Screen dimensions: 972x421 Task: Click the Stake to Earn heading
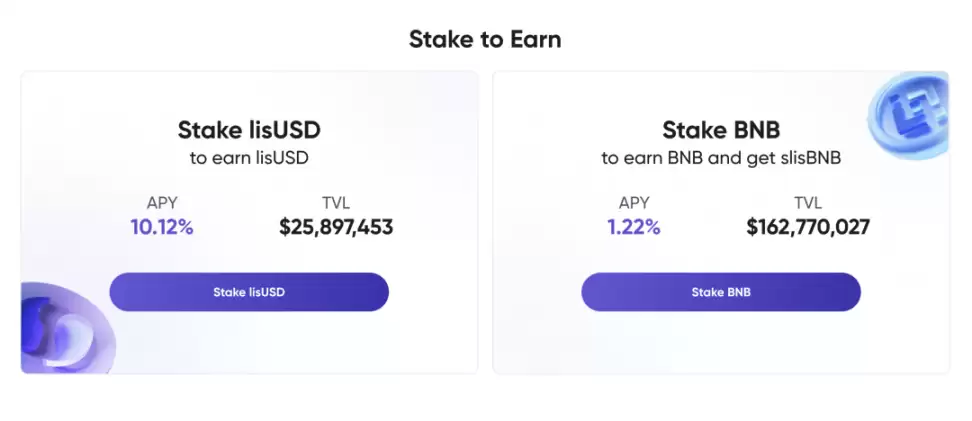(x=485, y=40)
